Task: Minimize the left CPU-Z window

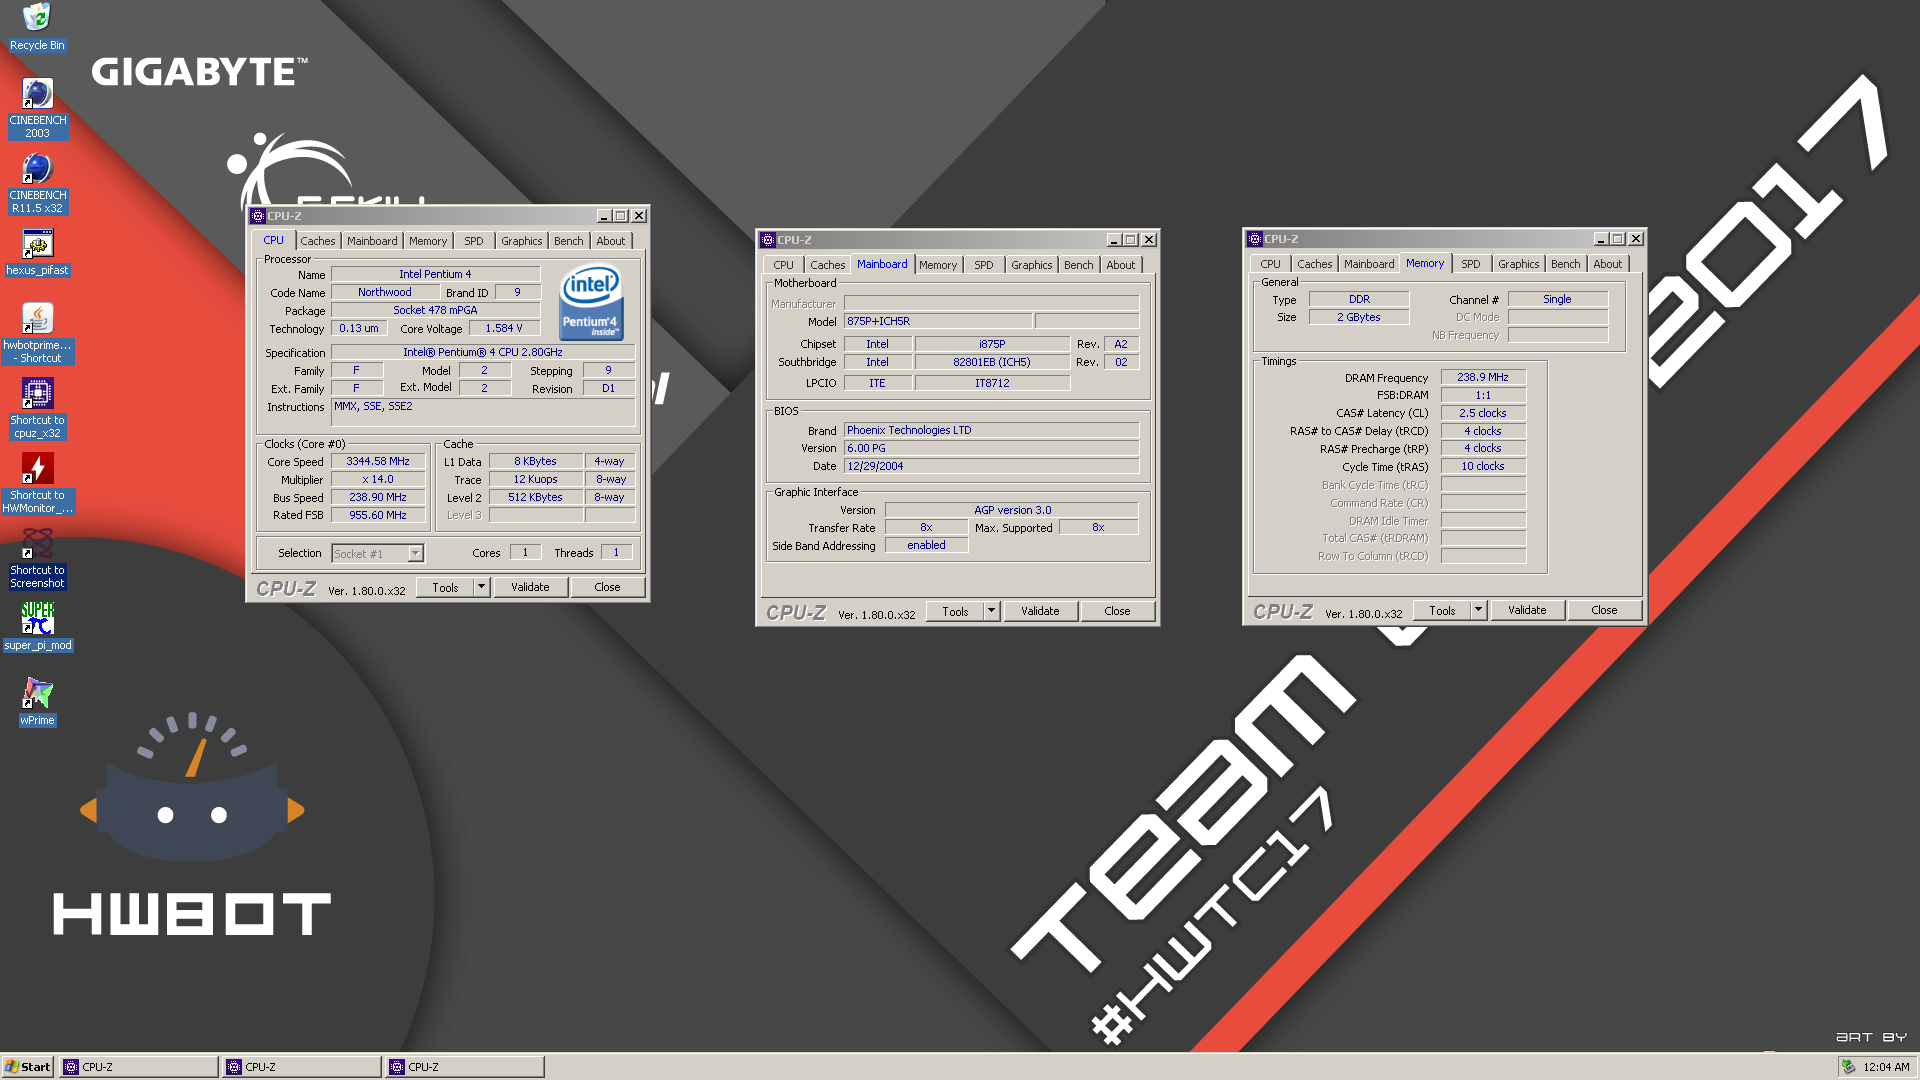Action: [x=603, y=216]
